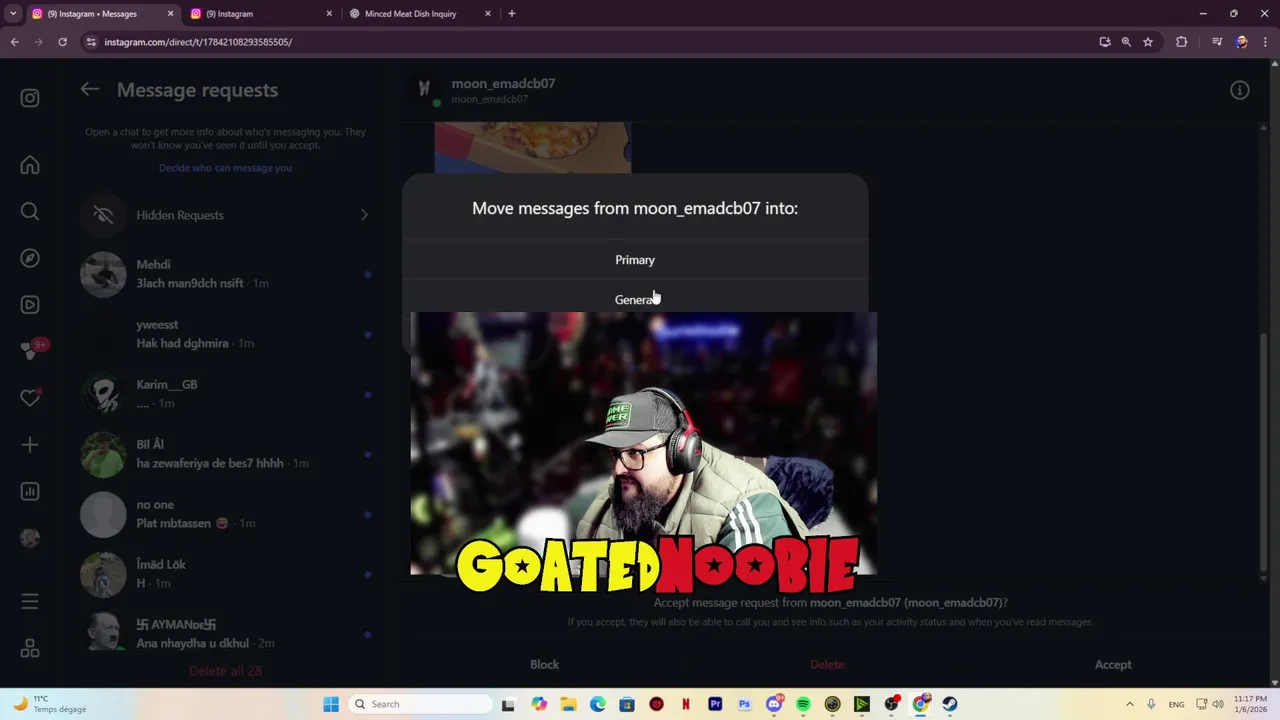1280x720 pixels.
Task: Open the weather widget in taskbar
Action: 50,704
